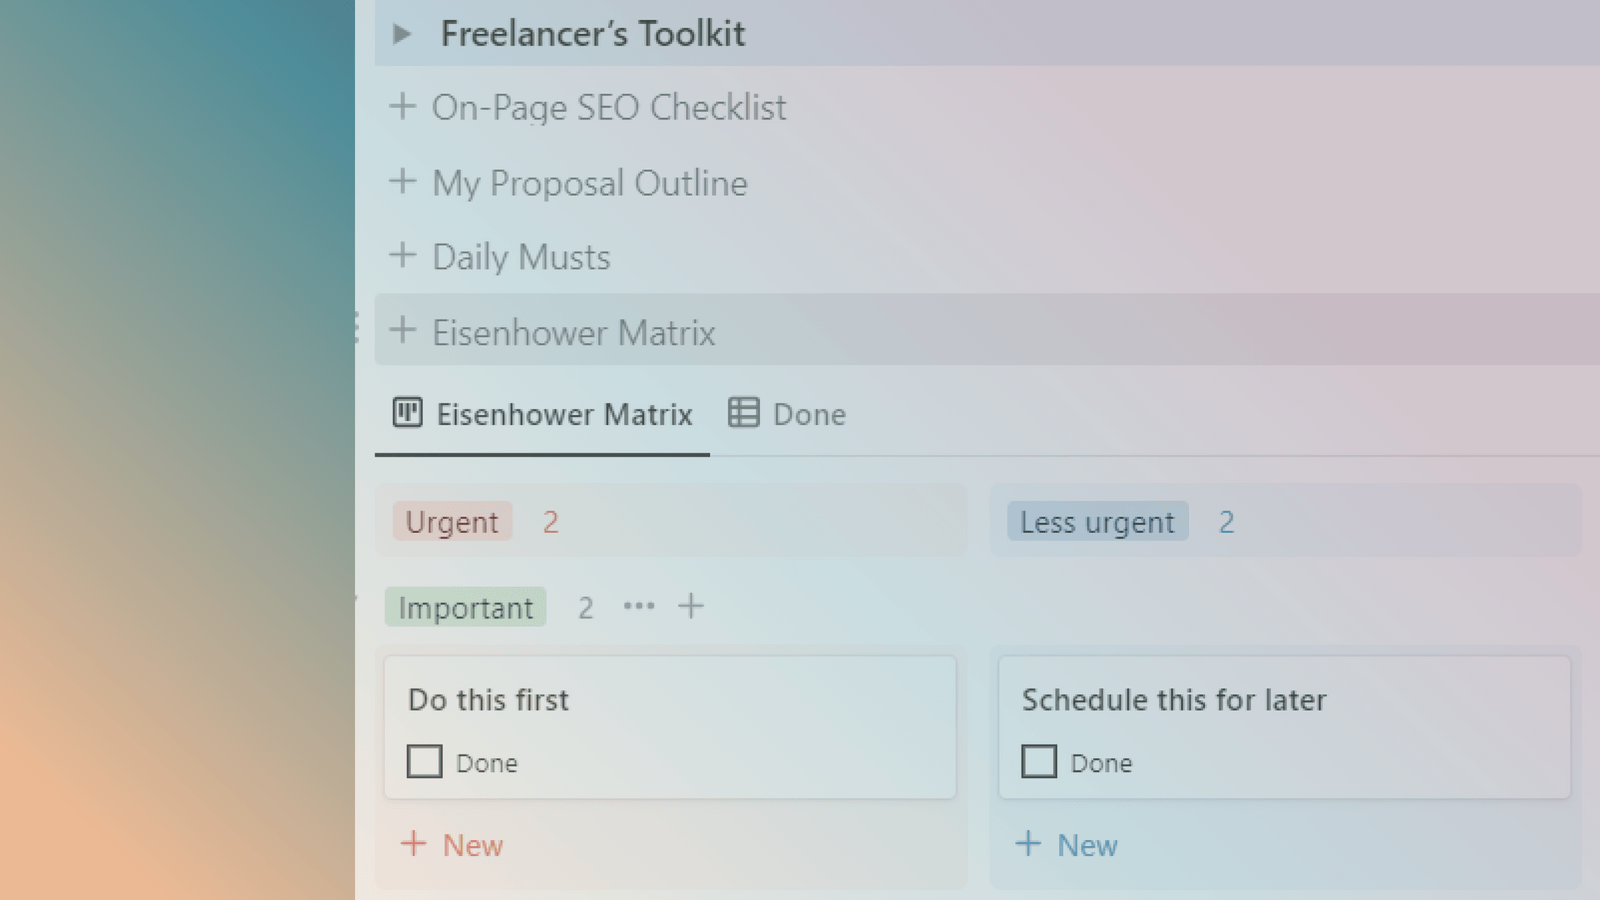Expand the Freelancer's Toolkit toggle arrow
1600x900 pixels.
point(402,33)
